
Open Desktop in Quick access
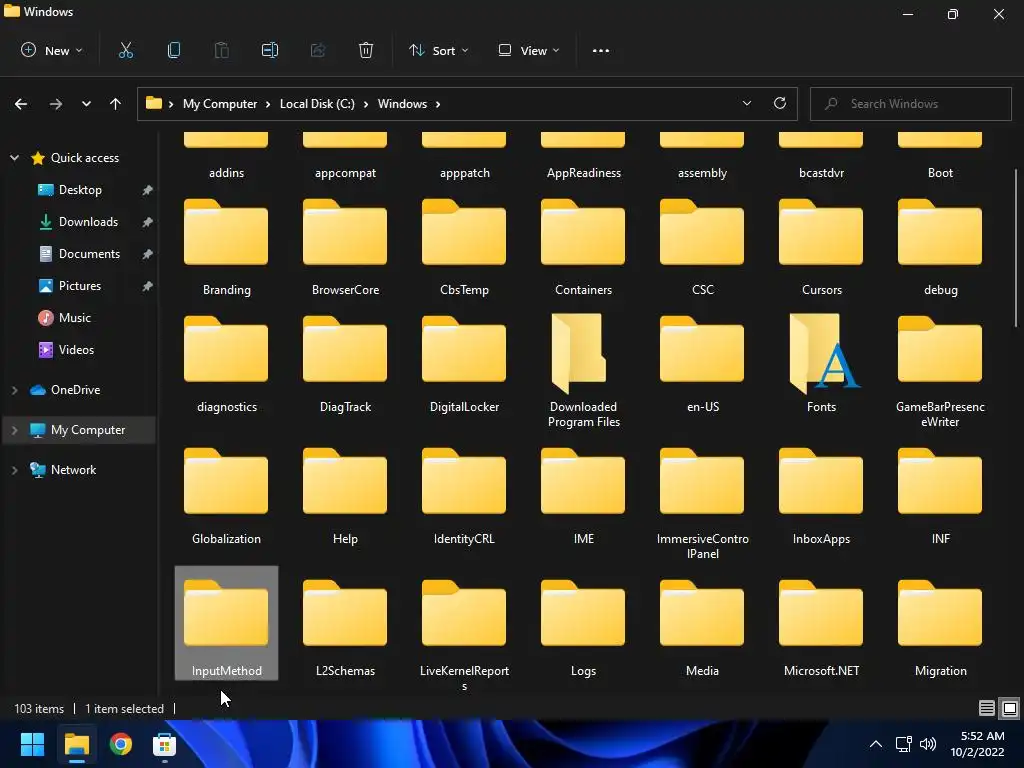coord(80,190)
